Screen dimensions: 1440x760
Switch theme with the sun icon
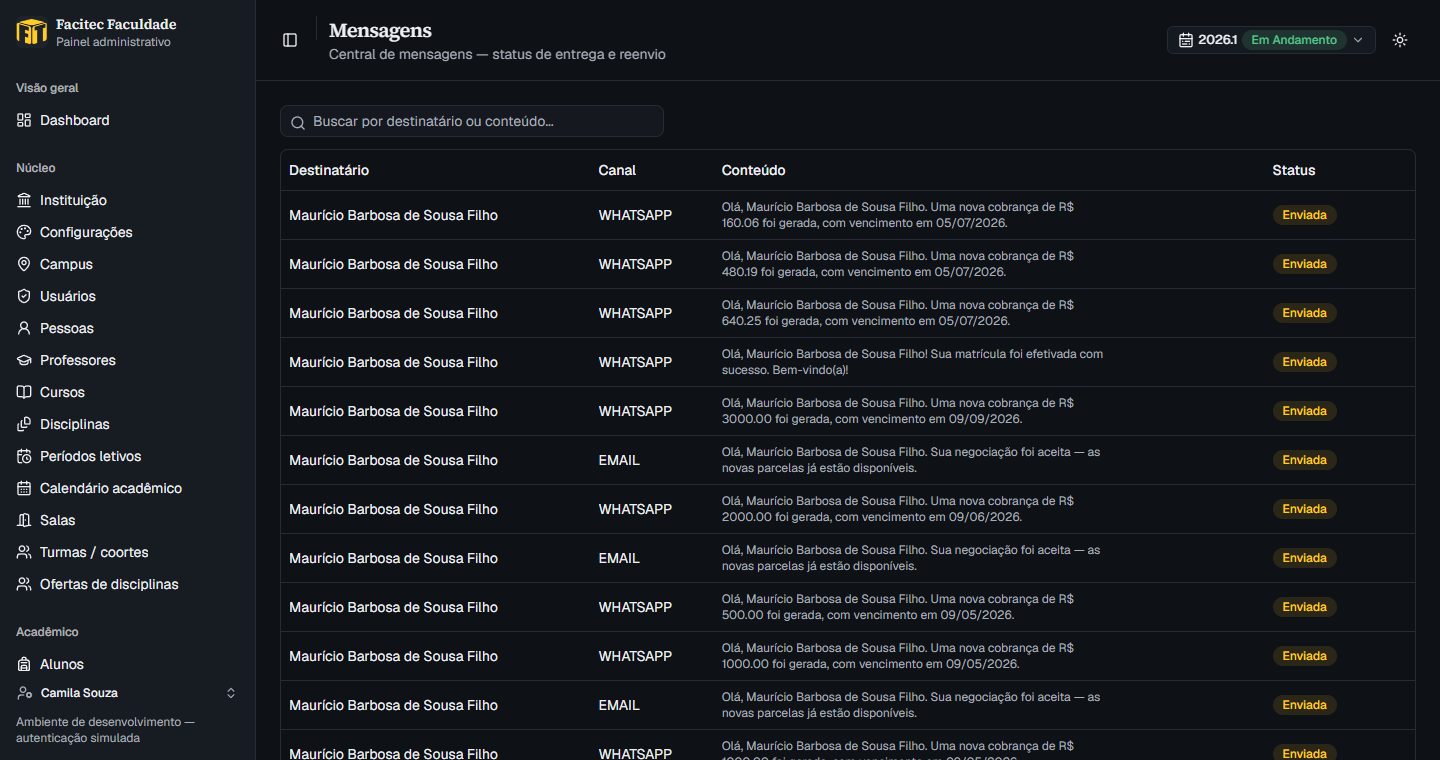[x=1400, y=40]
